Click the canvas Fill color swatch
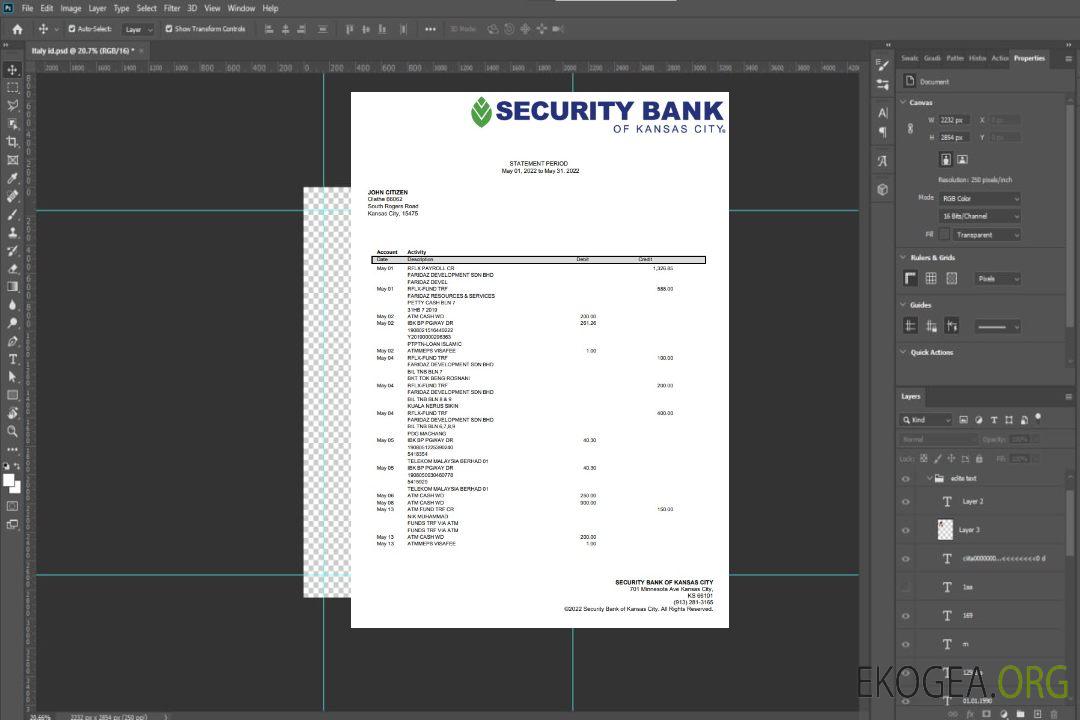The height and width of the screenshot is (720, 1080). pyautogui.click(x=944, y=235)
